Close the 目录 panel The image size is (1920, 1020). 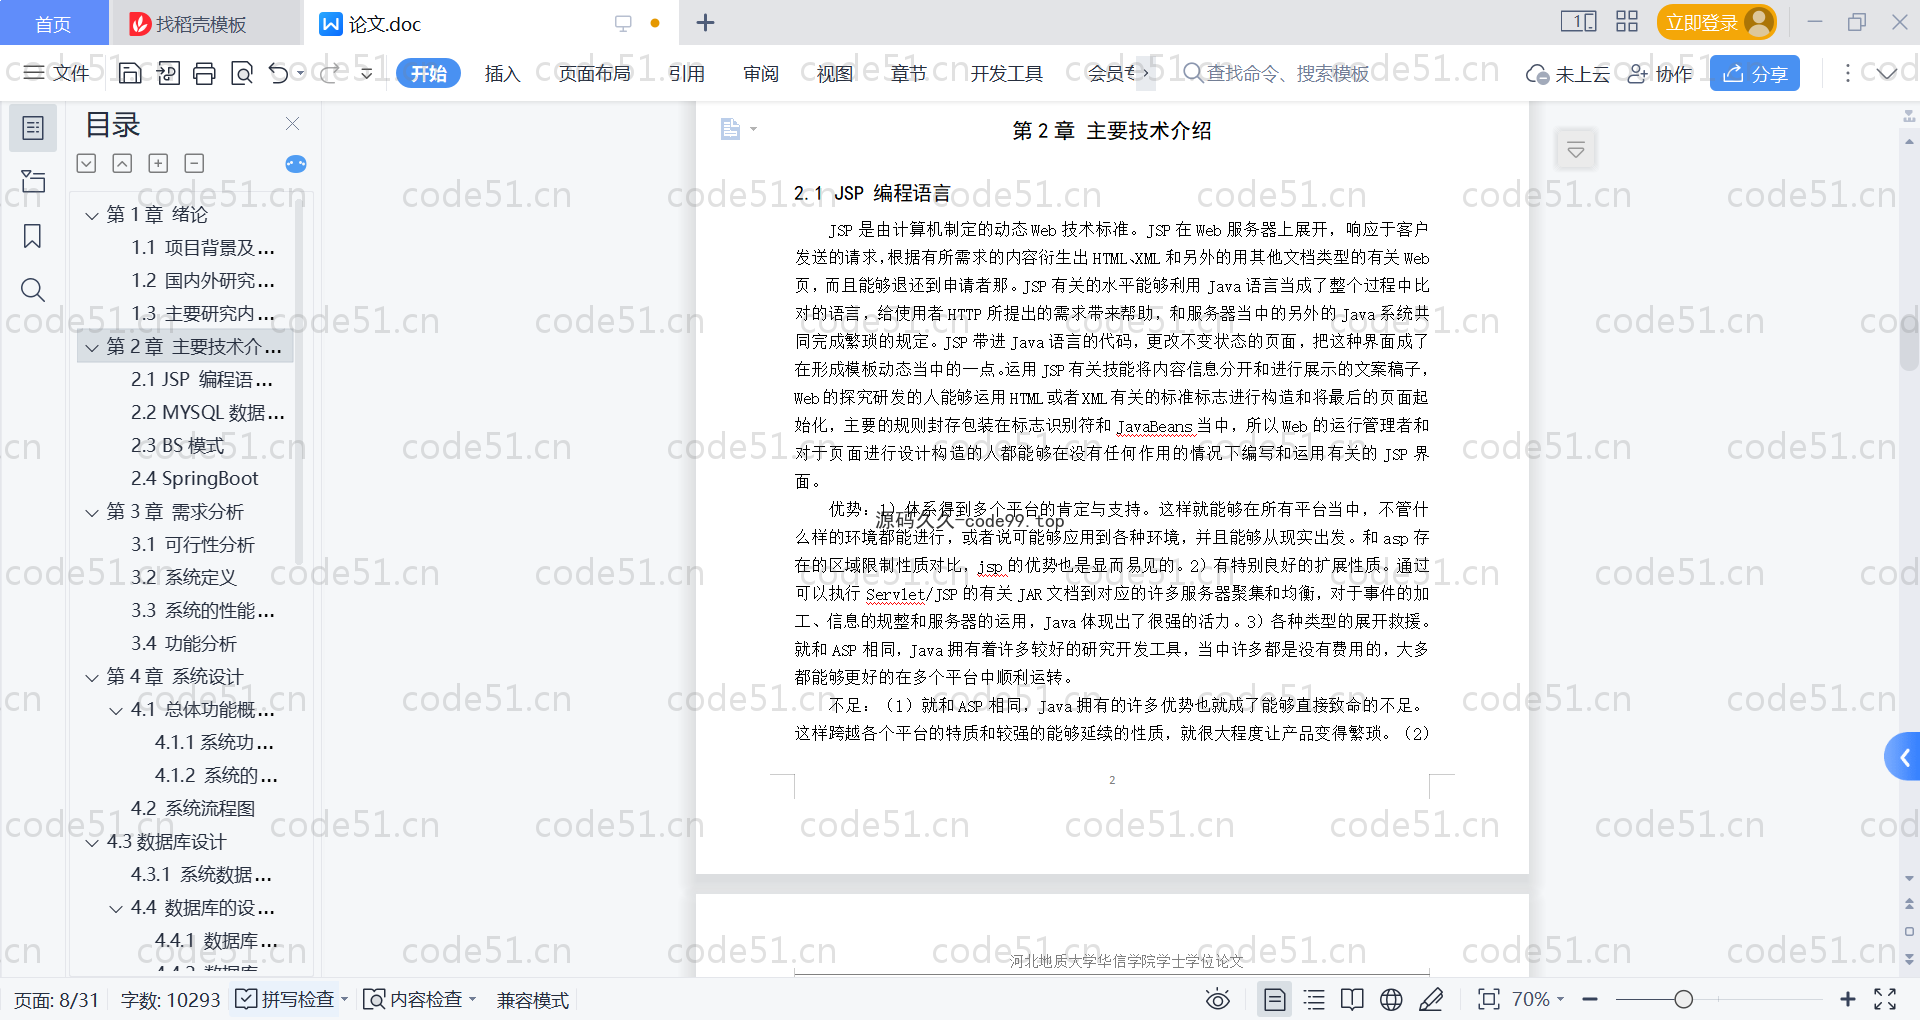[292, 123]
